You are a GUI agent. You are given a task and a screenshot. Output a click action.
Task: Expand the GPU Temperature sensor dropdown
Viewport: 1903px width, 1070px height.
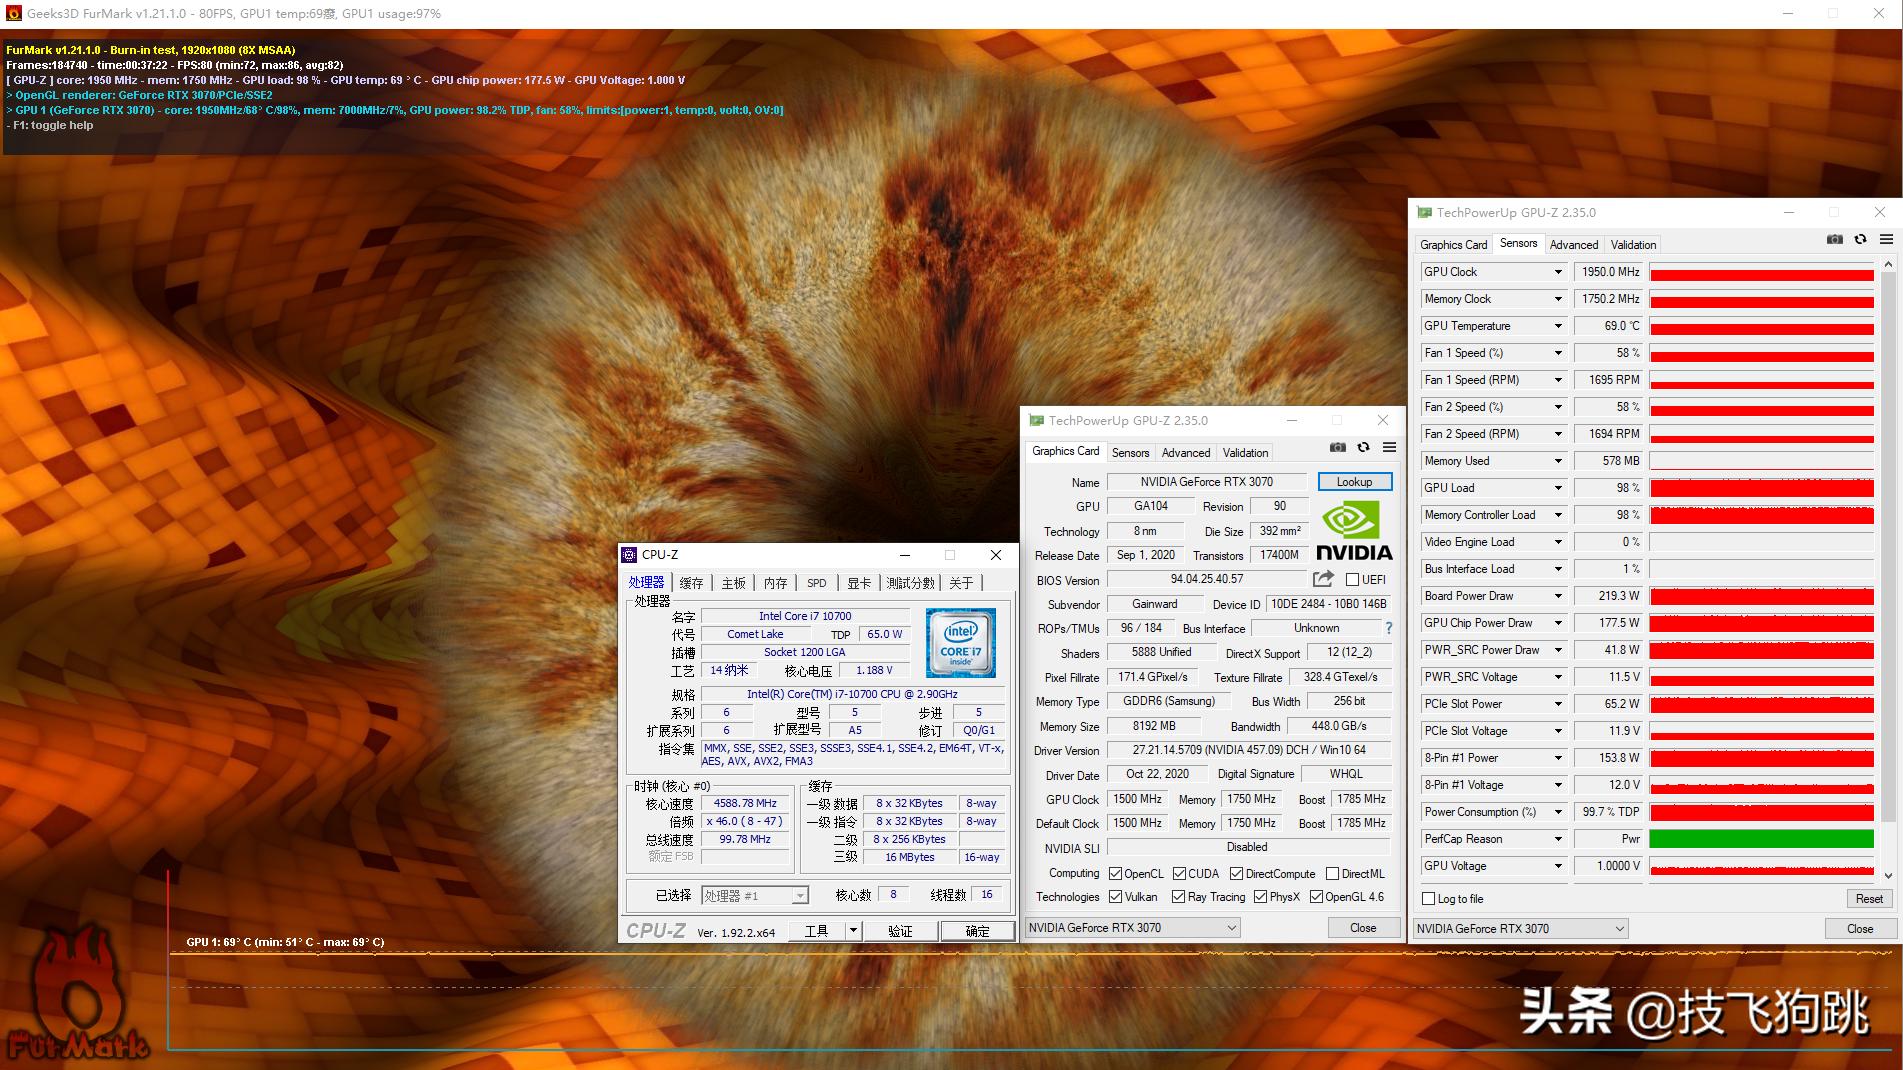click(1557, 326)
